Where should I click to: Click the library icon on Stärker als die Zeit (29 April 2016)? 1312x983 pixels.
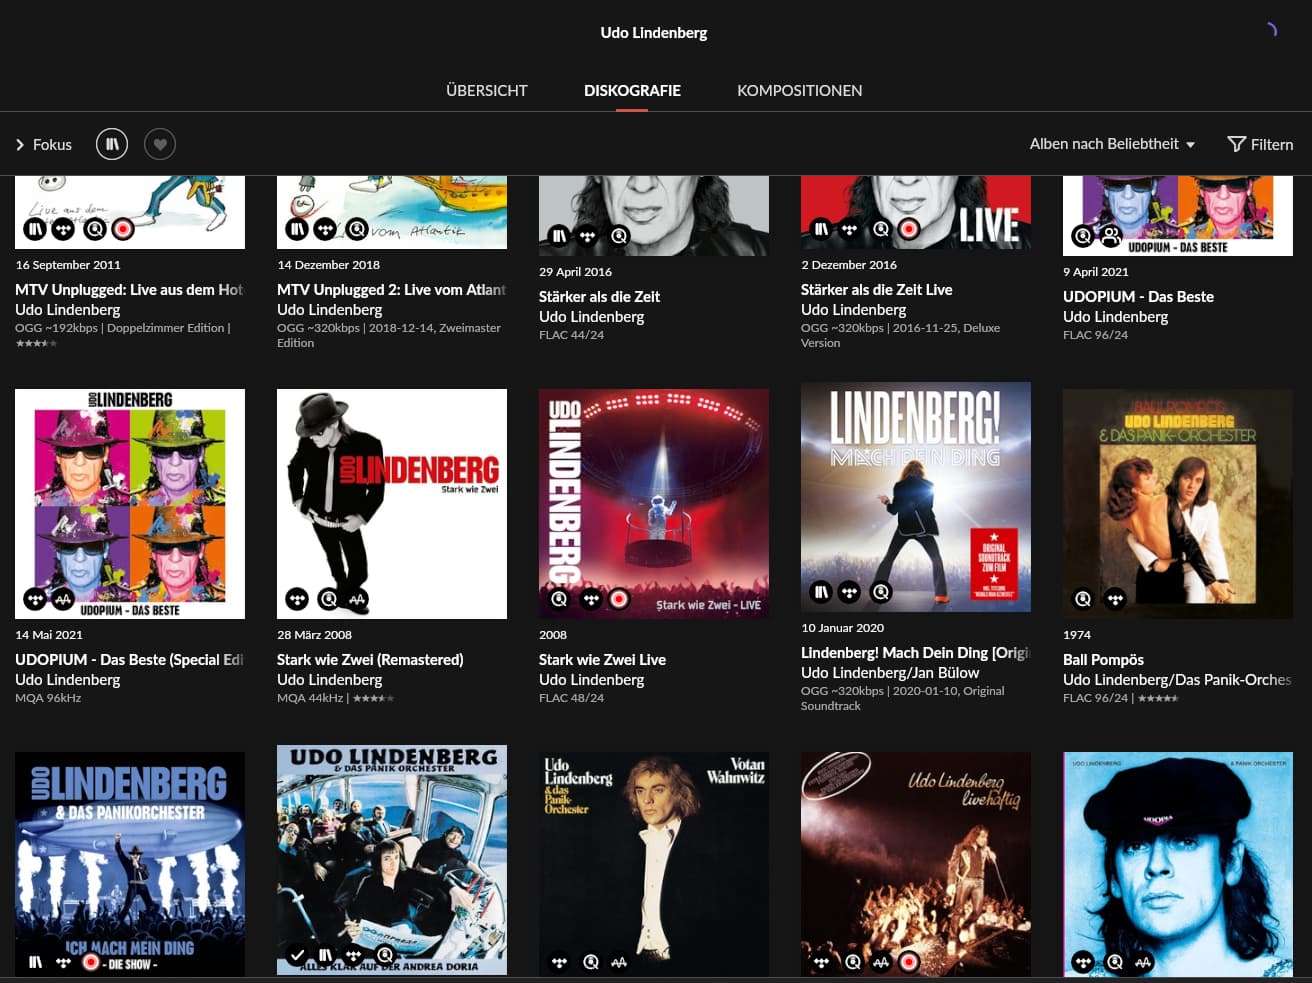coord(559,236)
